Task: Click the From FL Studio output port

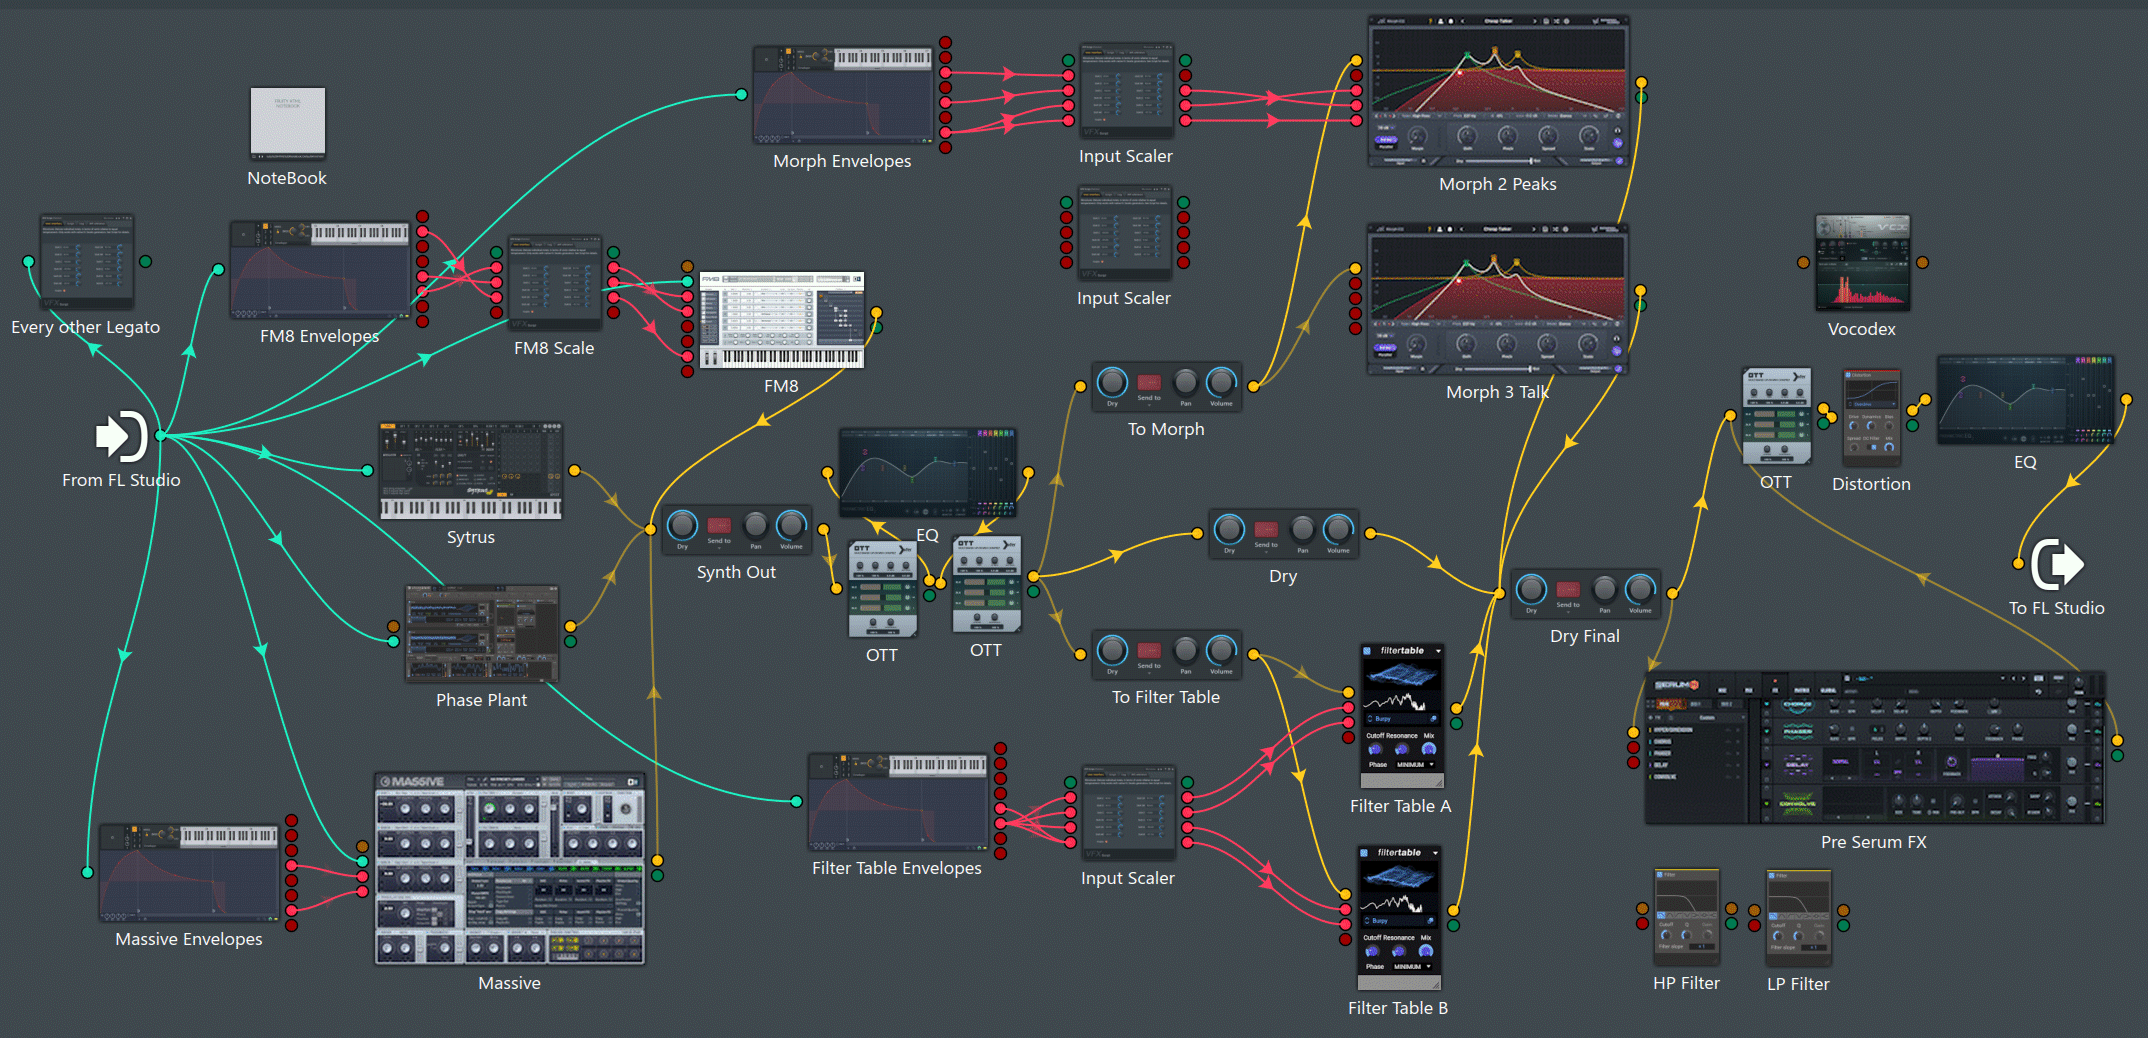Action: [x=160, y=436]
